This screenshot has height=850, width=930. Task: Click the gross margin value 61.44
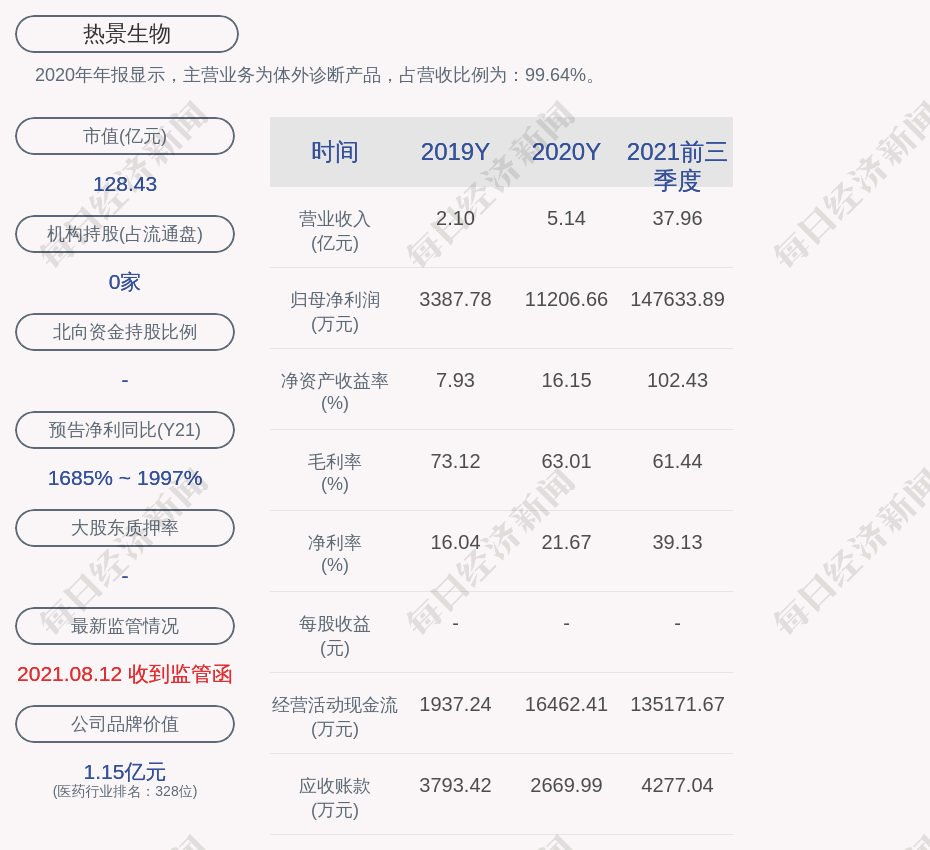[677, 461]
